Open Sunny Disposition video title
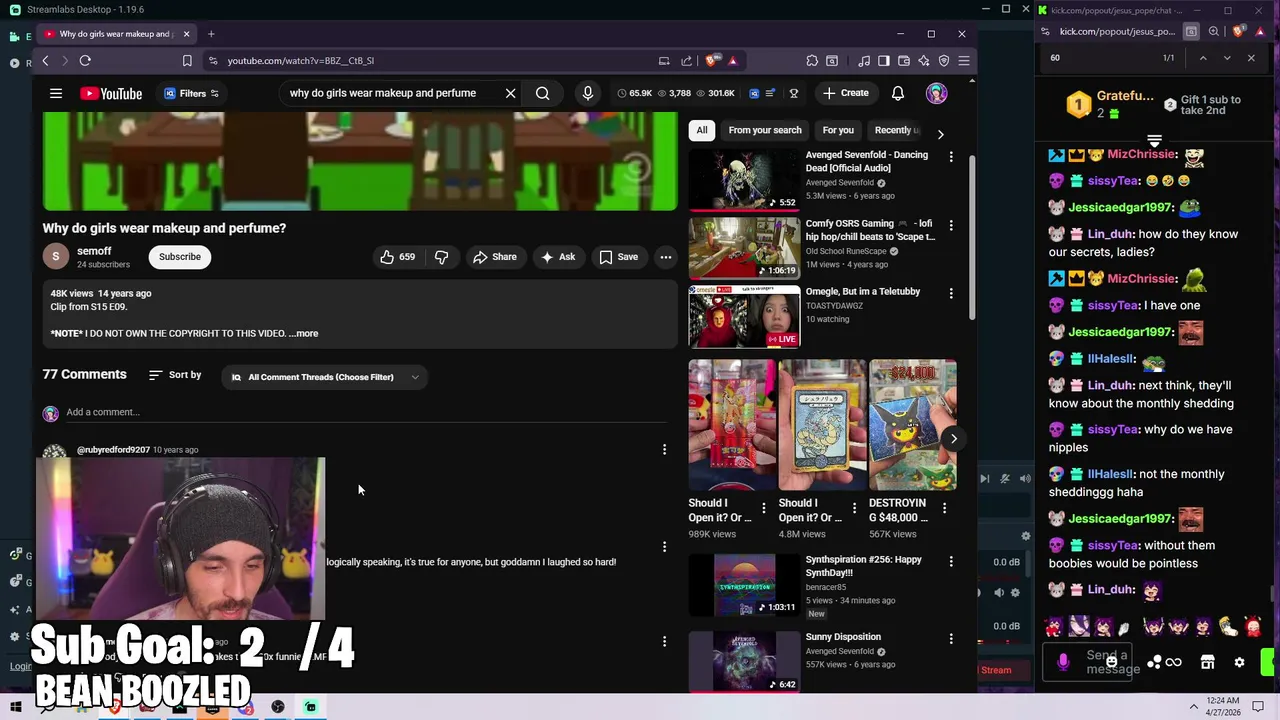Image resolution: width=1280 pixels, height=720 pixels. (x=843, y=637)
